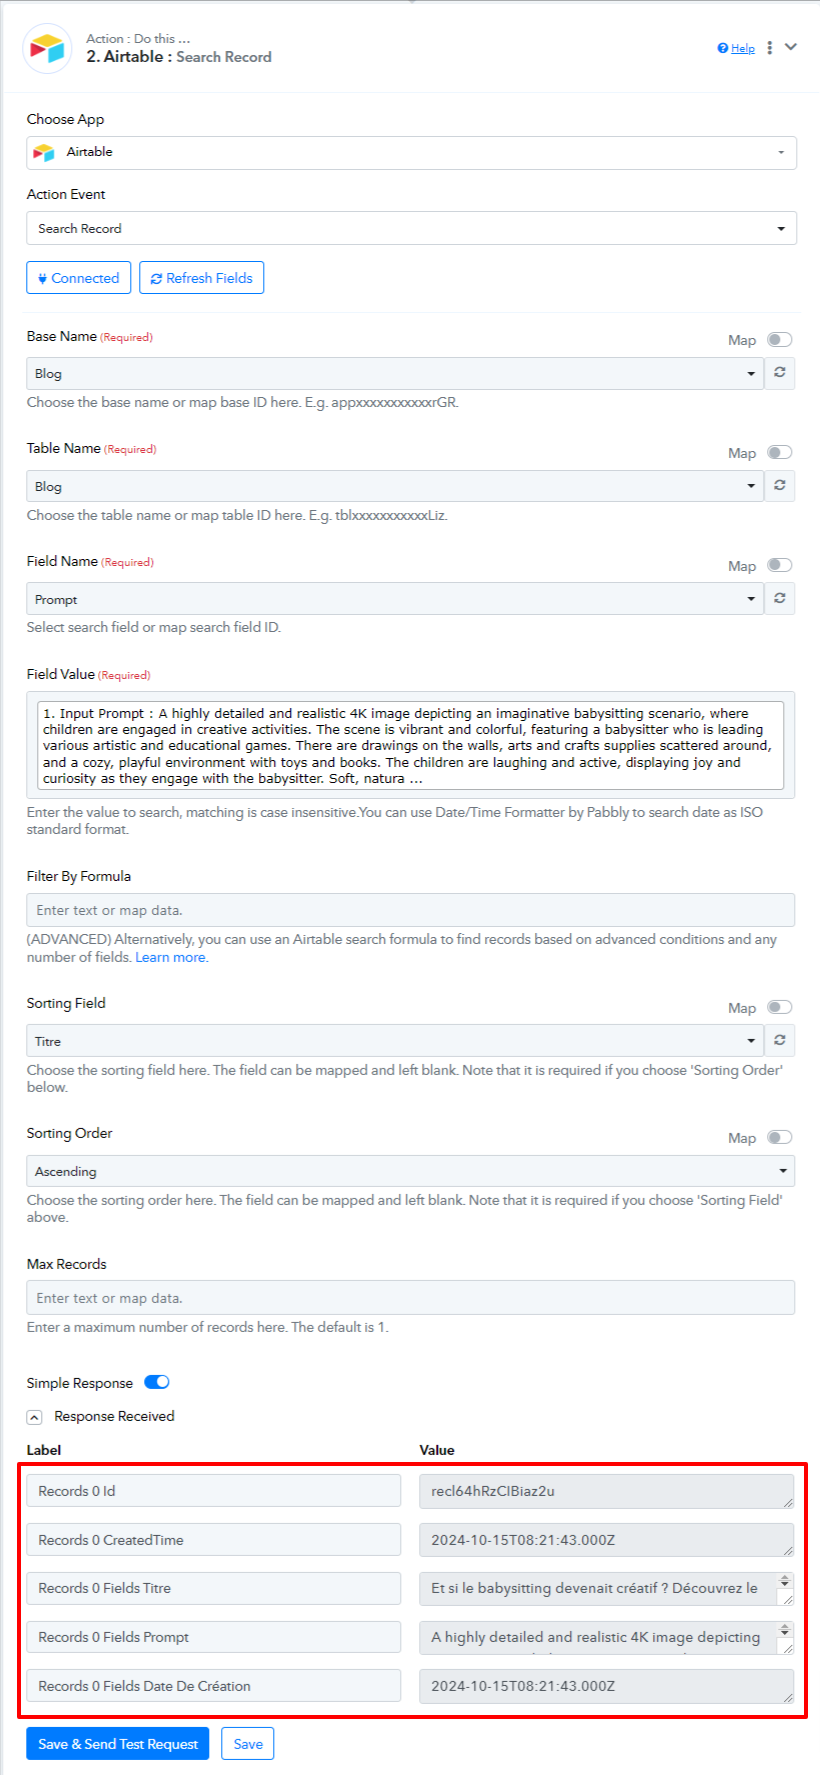Toggle the Map switch for Sorting Order
Image resolution: width=820 pixels, height=1775 pixels.
779,1137
